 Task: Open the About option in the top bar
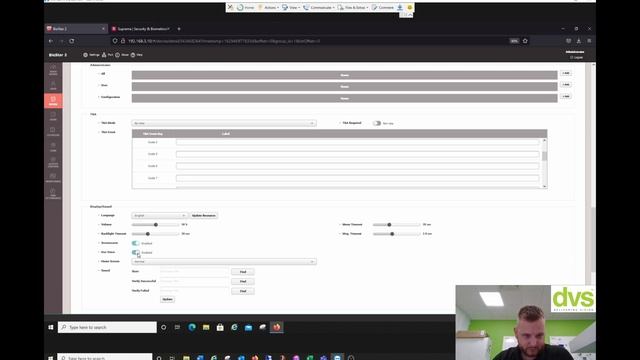click(122, 55)
